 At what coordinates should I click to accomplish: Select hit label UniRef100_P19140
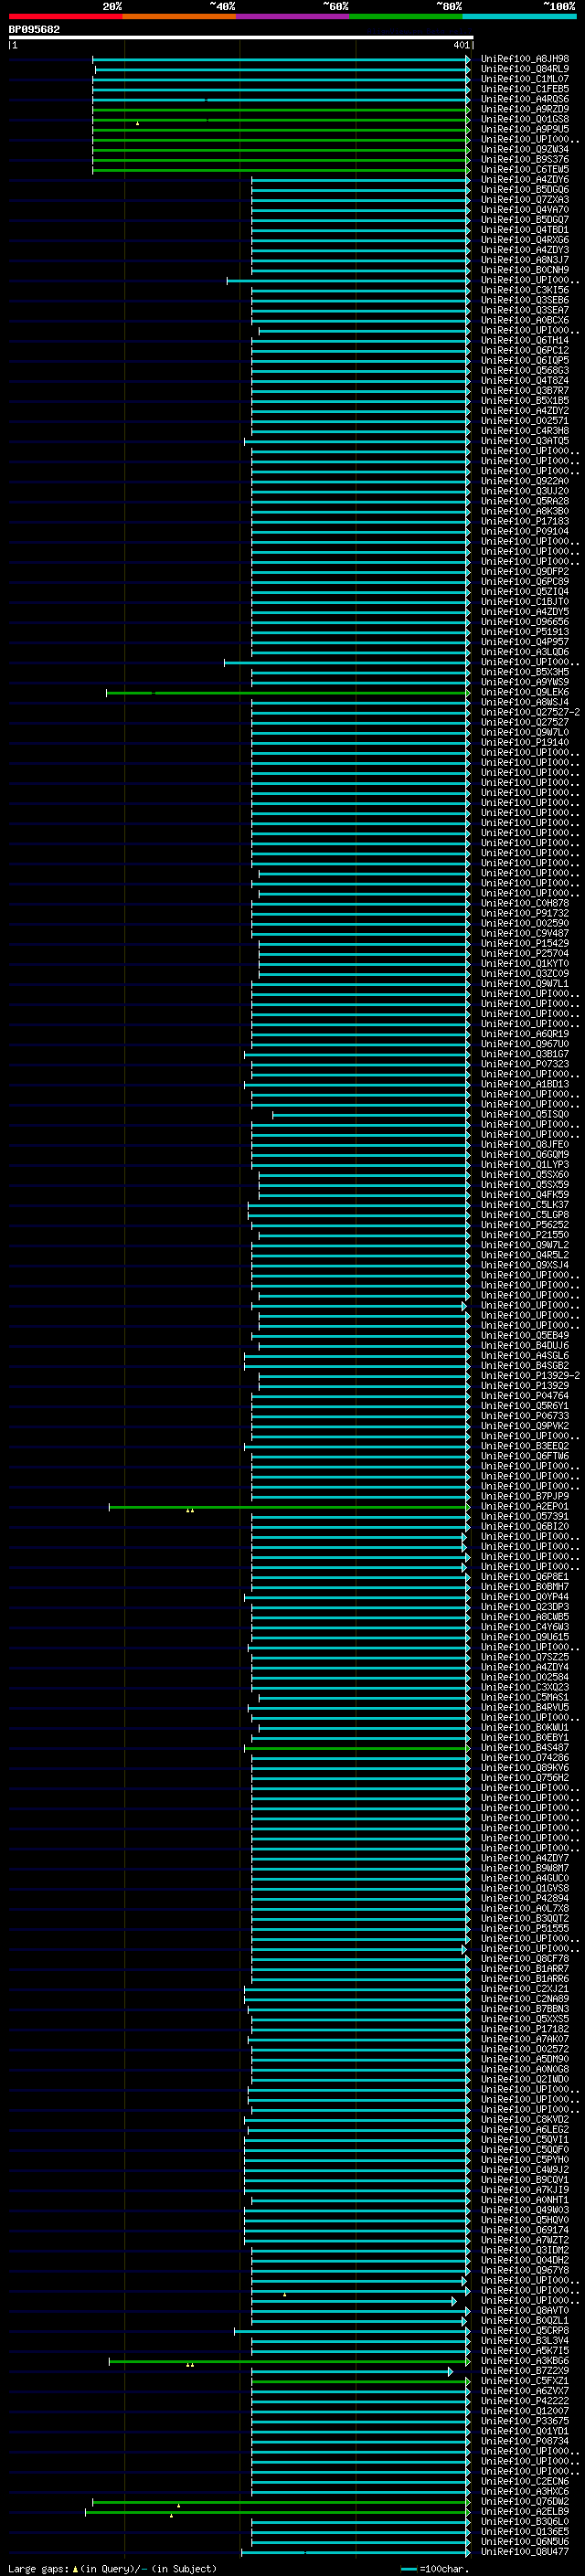(525, 742)
